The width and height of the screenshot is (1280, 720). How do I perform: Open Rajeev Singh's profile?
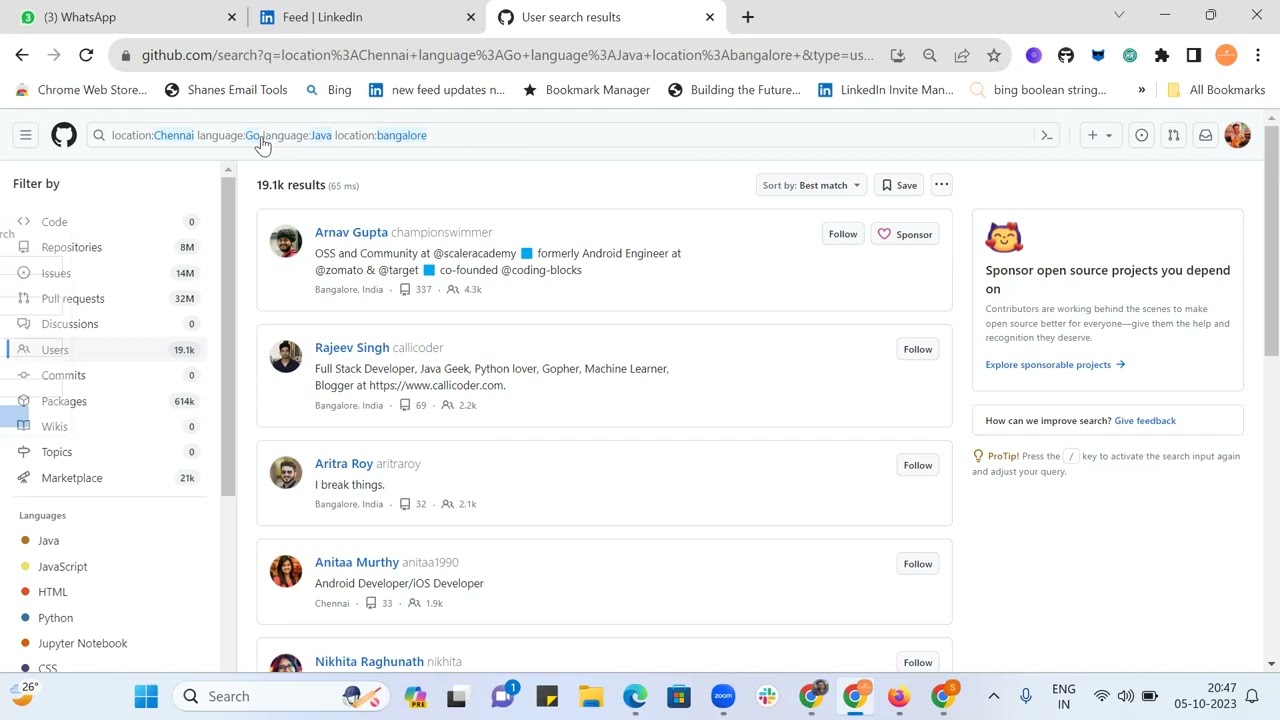[x=352, y=348]
